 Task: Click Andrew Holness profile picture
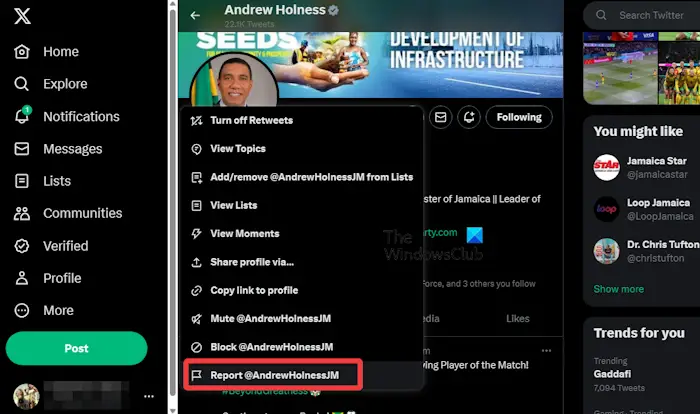tap(234, 80)
